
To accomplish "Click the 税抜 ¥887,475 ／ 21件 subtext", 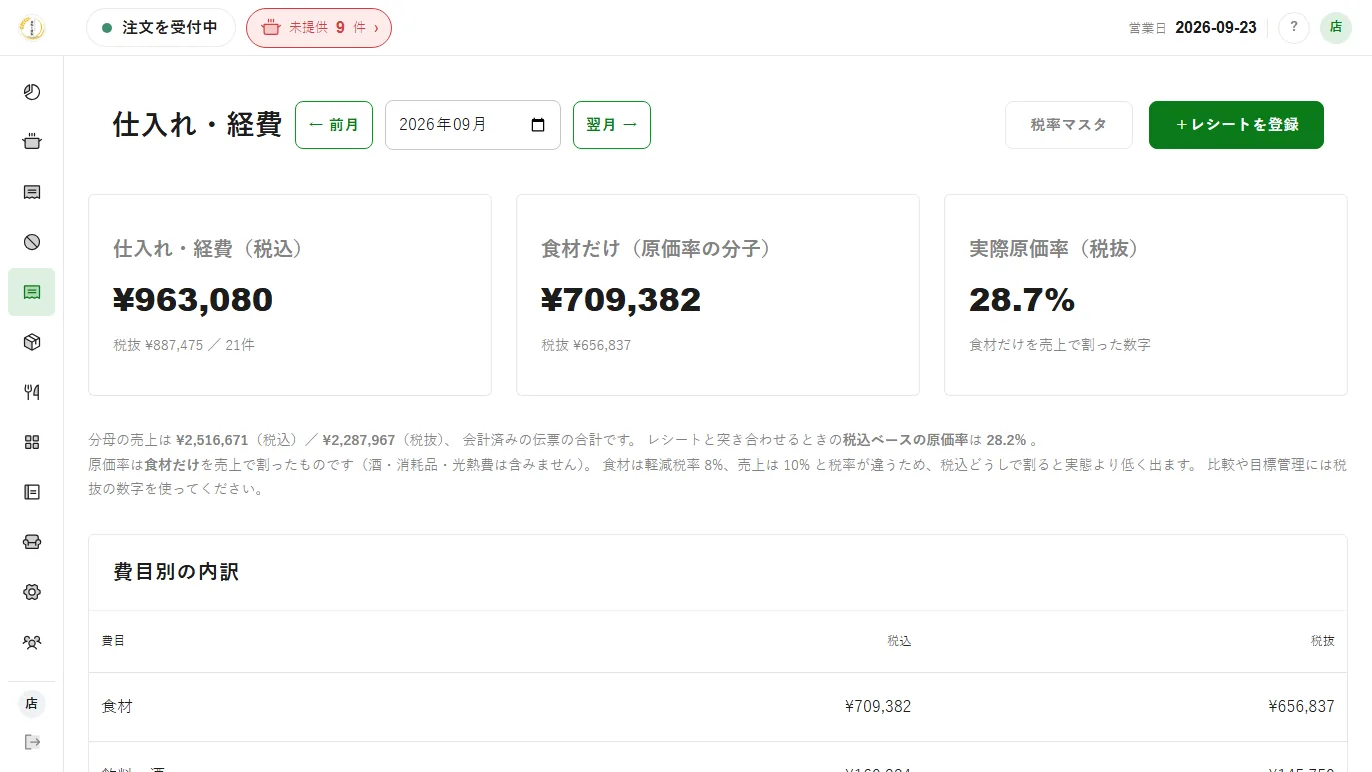I will tap(184, 345).
